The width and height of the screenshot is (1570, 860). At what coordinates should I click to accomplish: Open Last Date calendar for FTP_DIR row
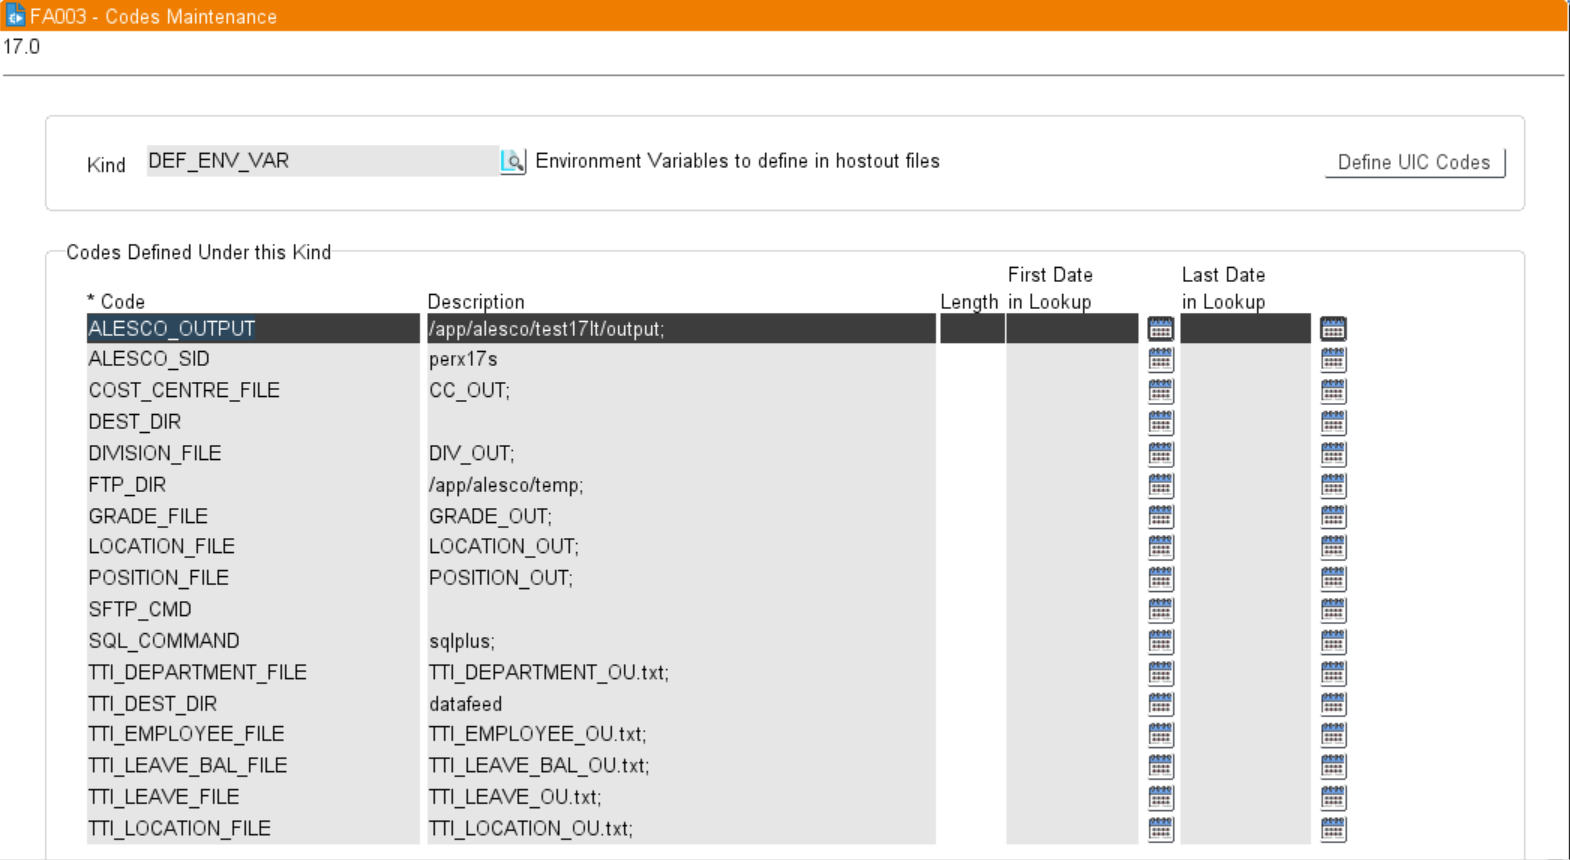[x=1333, y=485]
